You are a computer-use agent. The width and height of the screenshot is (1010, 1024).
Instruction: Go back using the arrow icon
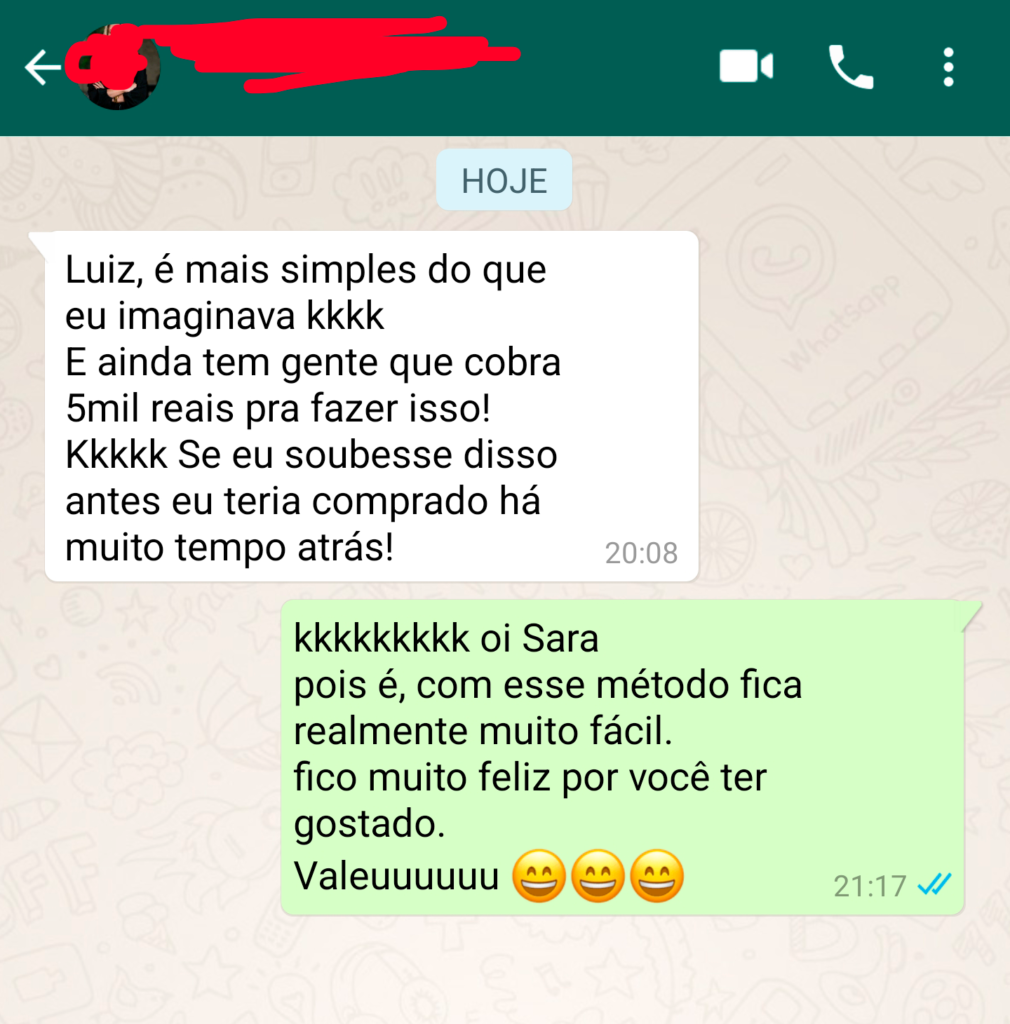pyautogui.click(x=43, y=67)
